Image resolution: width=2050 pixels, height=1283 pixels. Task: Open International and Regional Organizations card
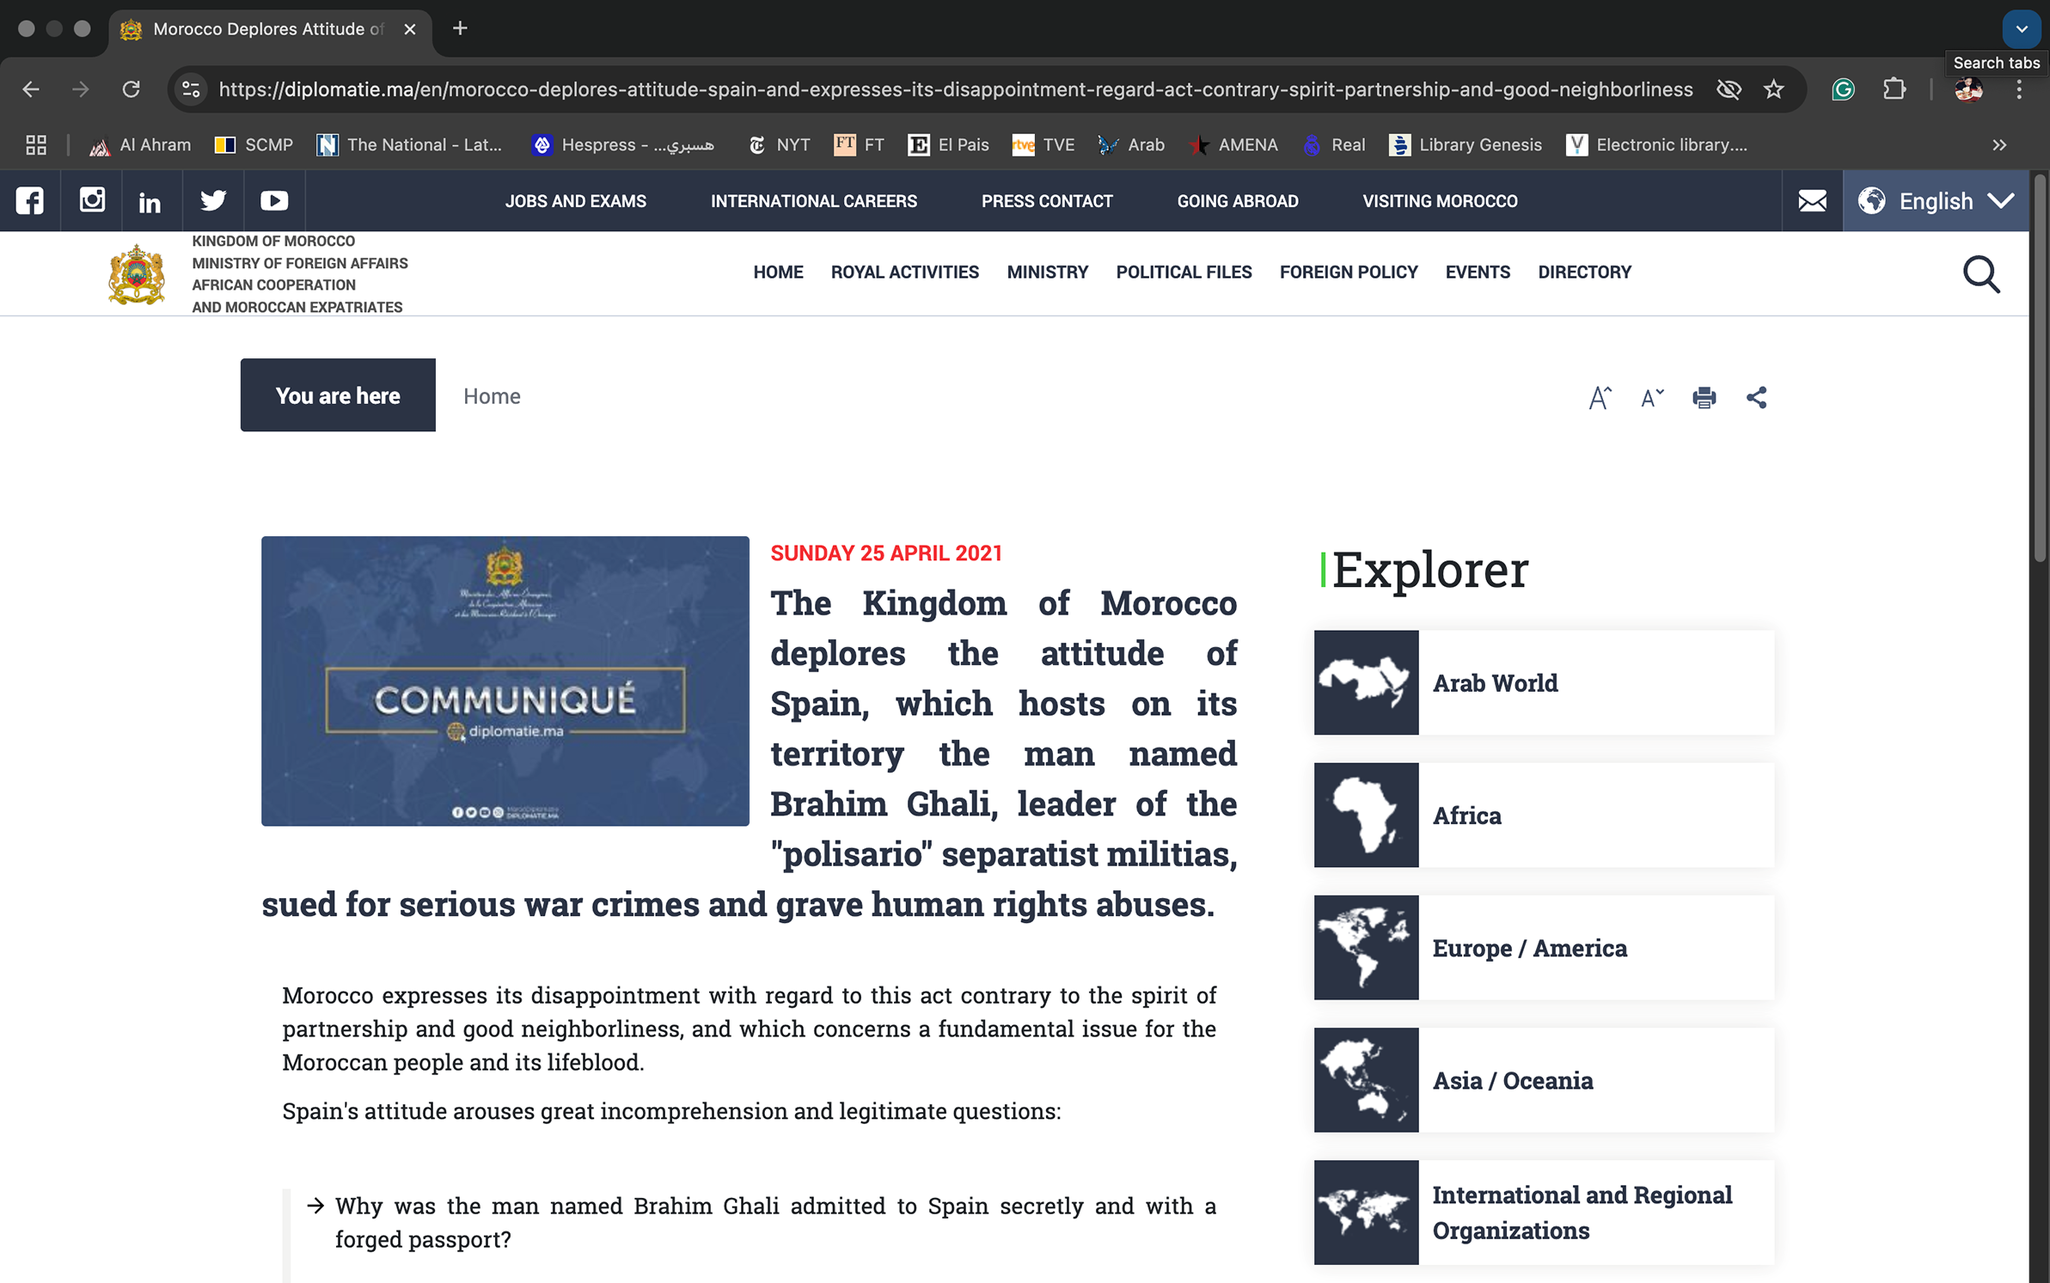click(x=1544, y=1212)
